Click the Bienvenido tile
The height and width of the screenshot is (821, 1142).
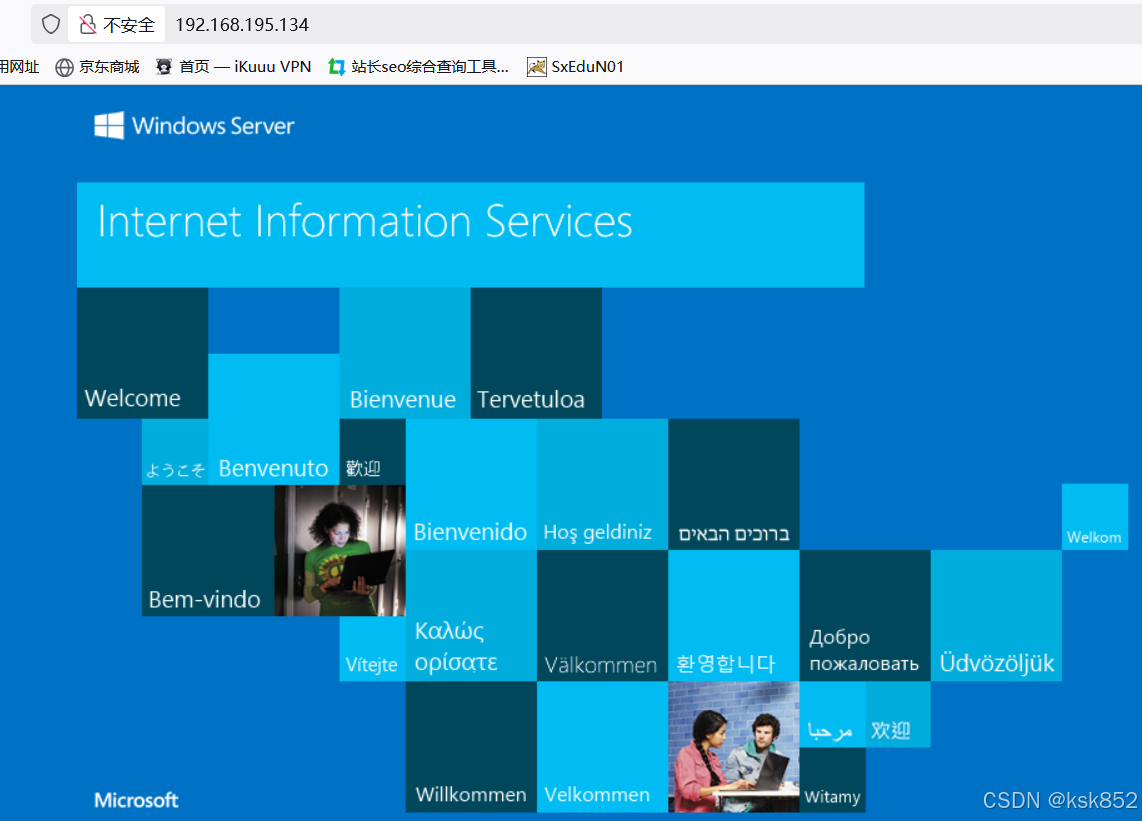click(471, 484)
